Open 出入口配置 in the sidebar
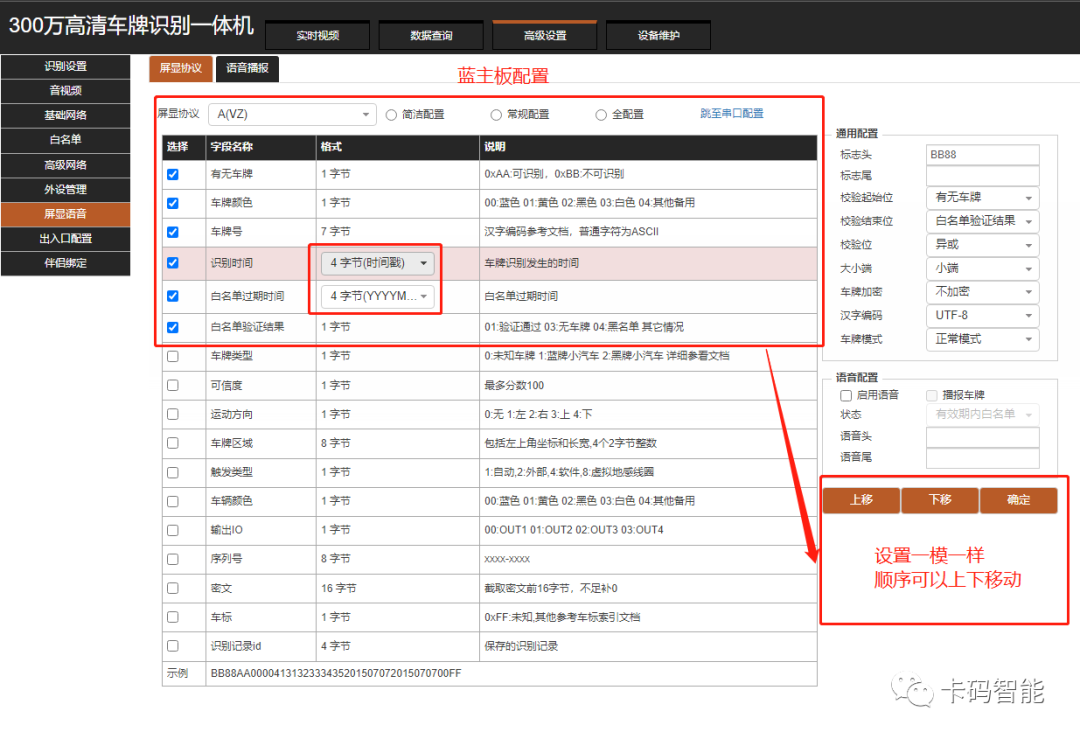Viewport: 1080px width, 739px height. (65, 239)
